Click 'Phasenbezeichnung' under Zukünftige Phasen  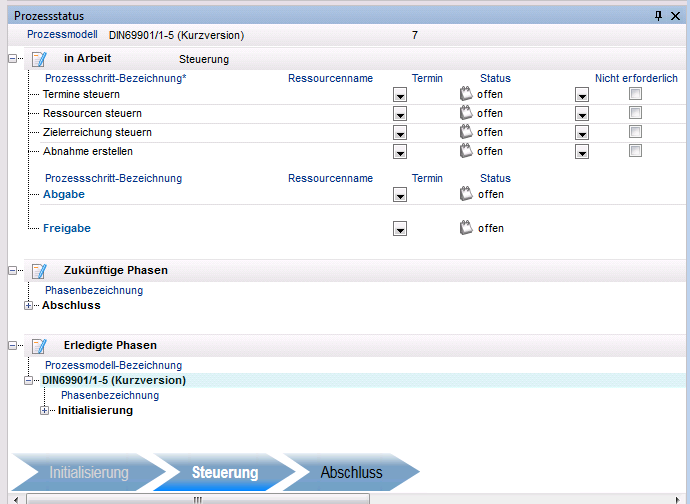pyautogui.click(x=94, y=291)
